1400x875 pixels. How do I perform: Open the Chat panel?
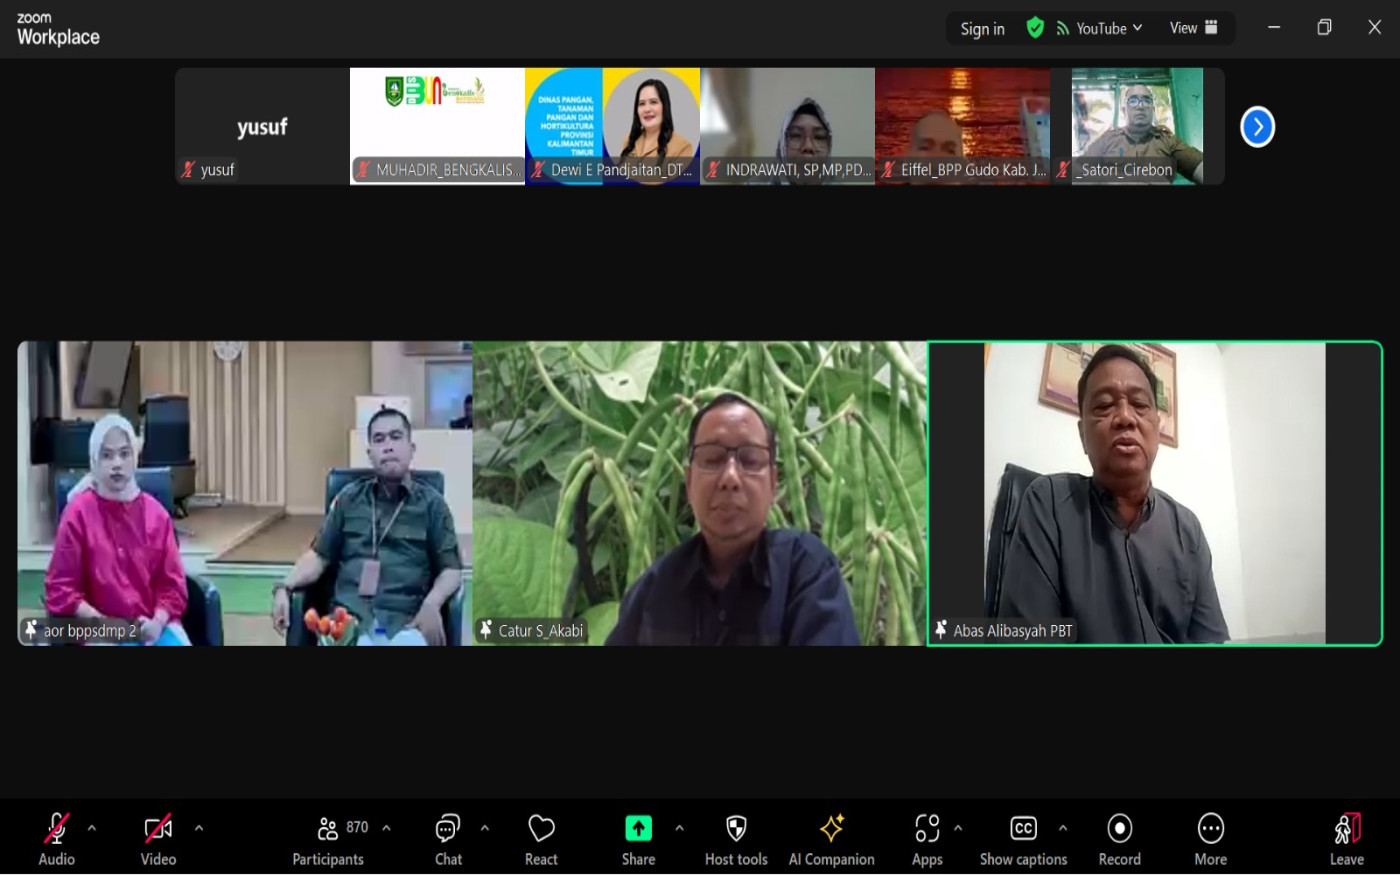click(448, 839)
